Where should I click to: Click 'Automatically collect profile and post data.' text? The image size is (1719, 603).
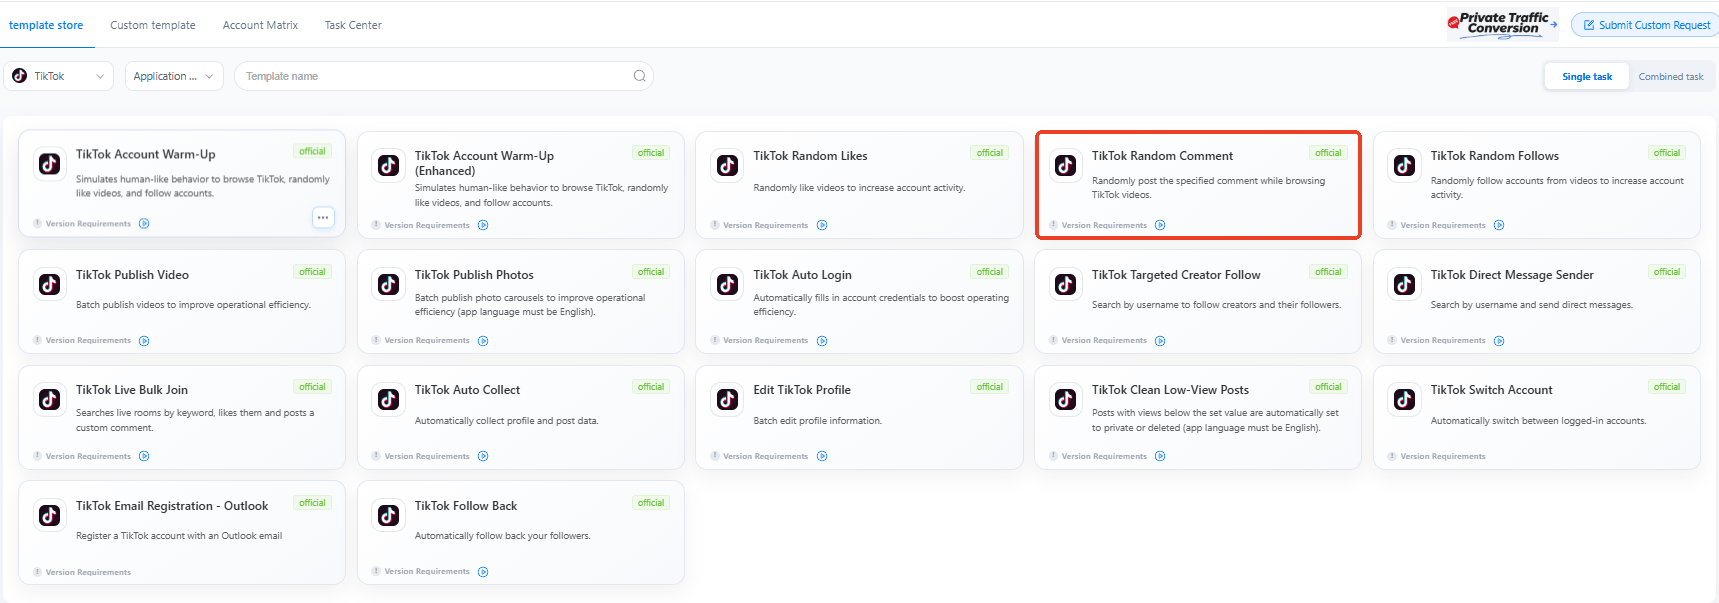point(506,421)
